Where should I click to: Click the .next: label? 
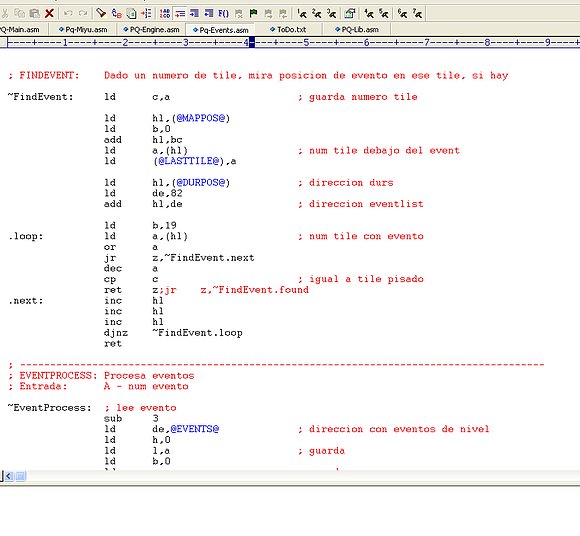click(x=26, y=301)
